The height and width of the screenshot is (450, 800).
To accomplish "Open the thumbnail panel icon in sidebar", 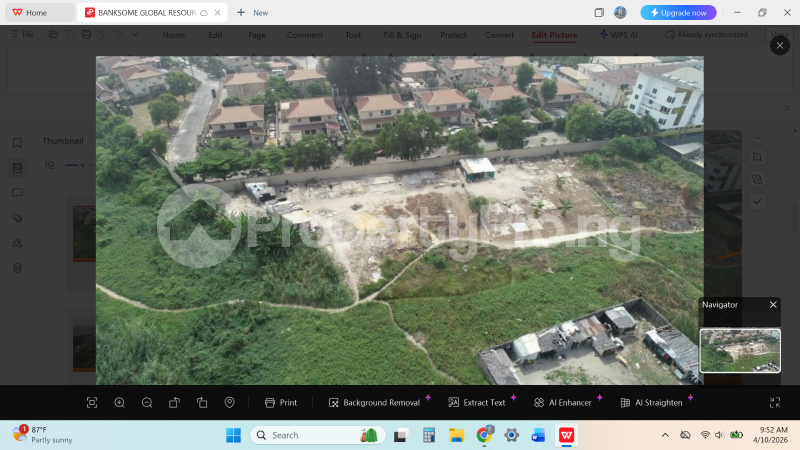I will point(17,168).
